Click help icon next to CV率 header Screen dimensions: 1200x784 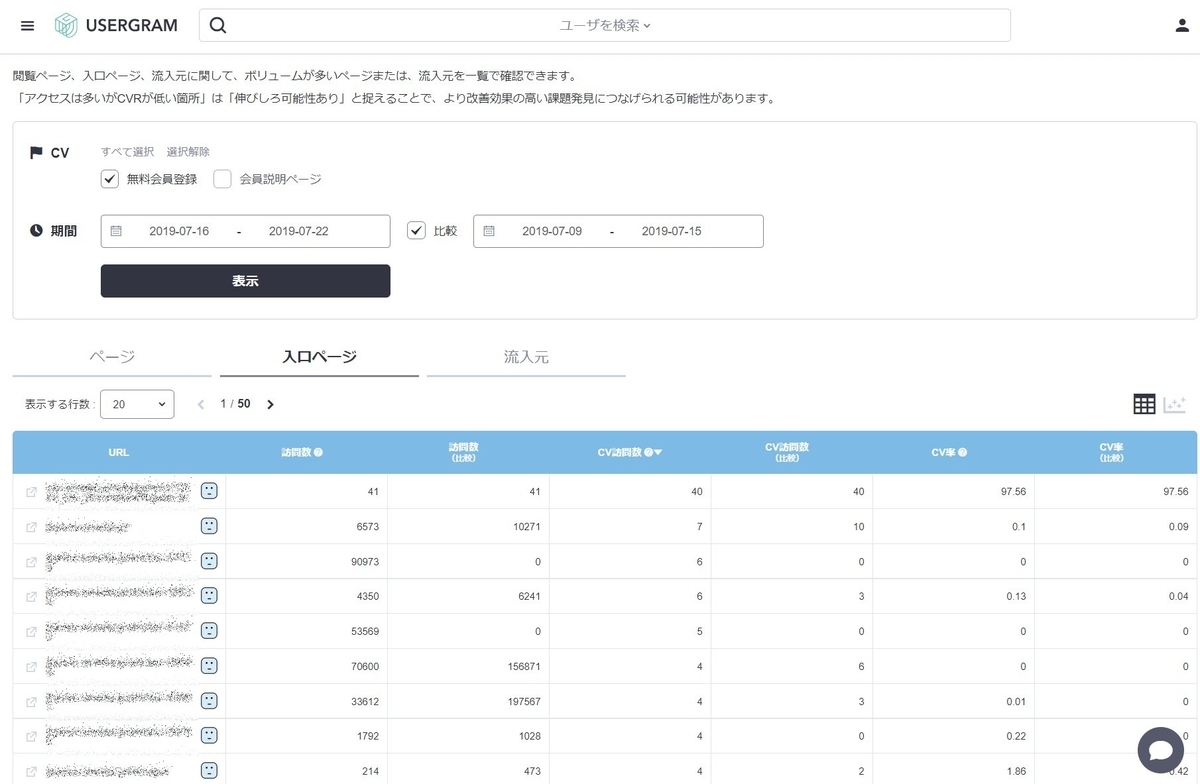point(962,452)
